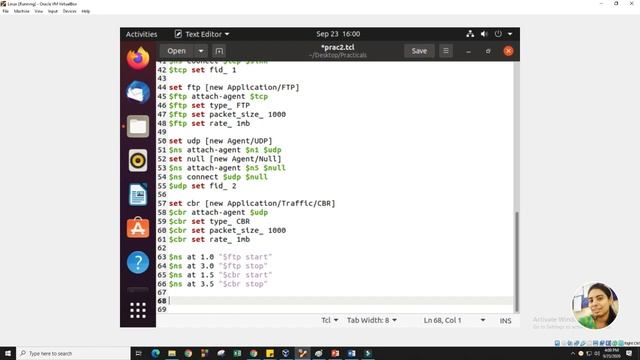
Task: Open the Tab Width dropdown
Action: click(372, 320)
